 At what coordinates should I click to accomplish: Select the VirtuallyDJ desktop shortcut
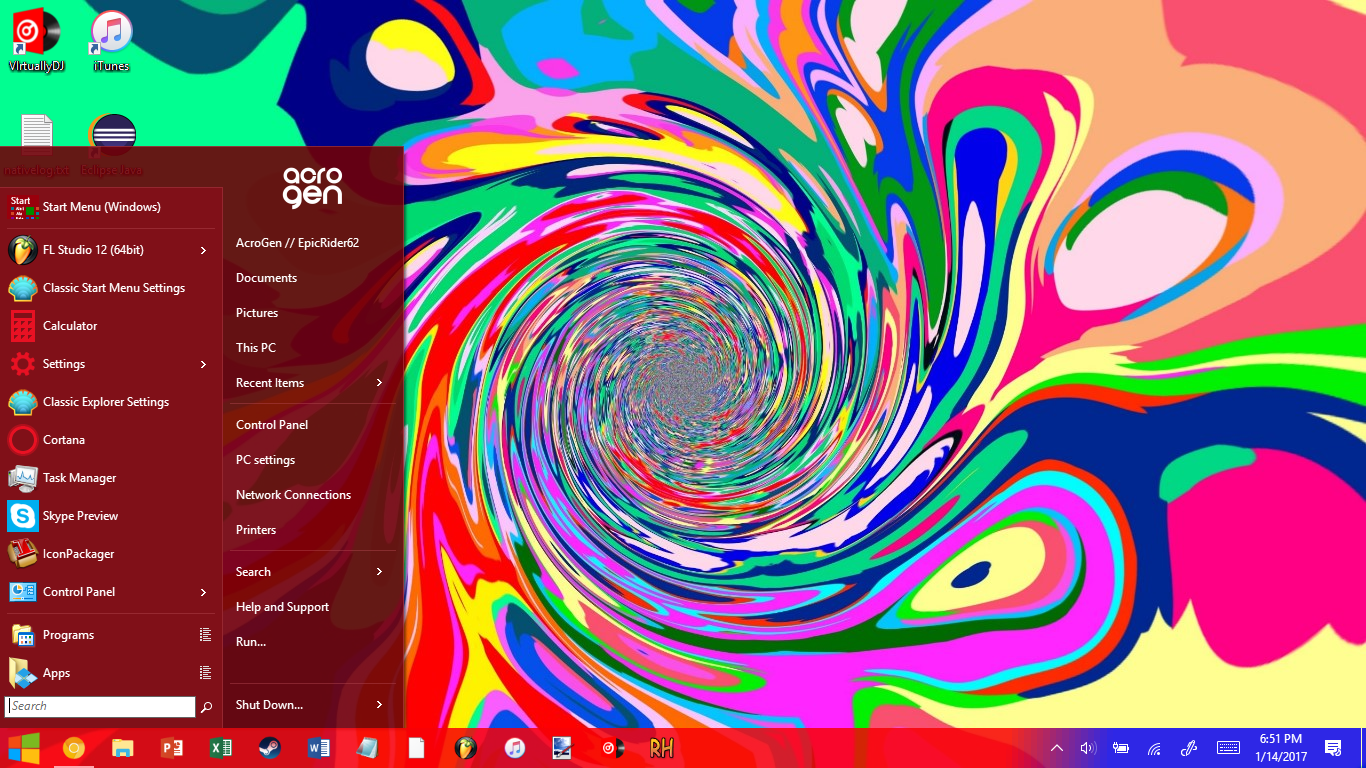[x=36, y=42]
